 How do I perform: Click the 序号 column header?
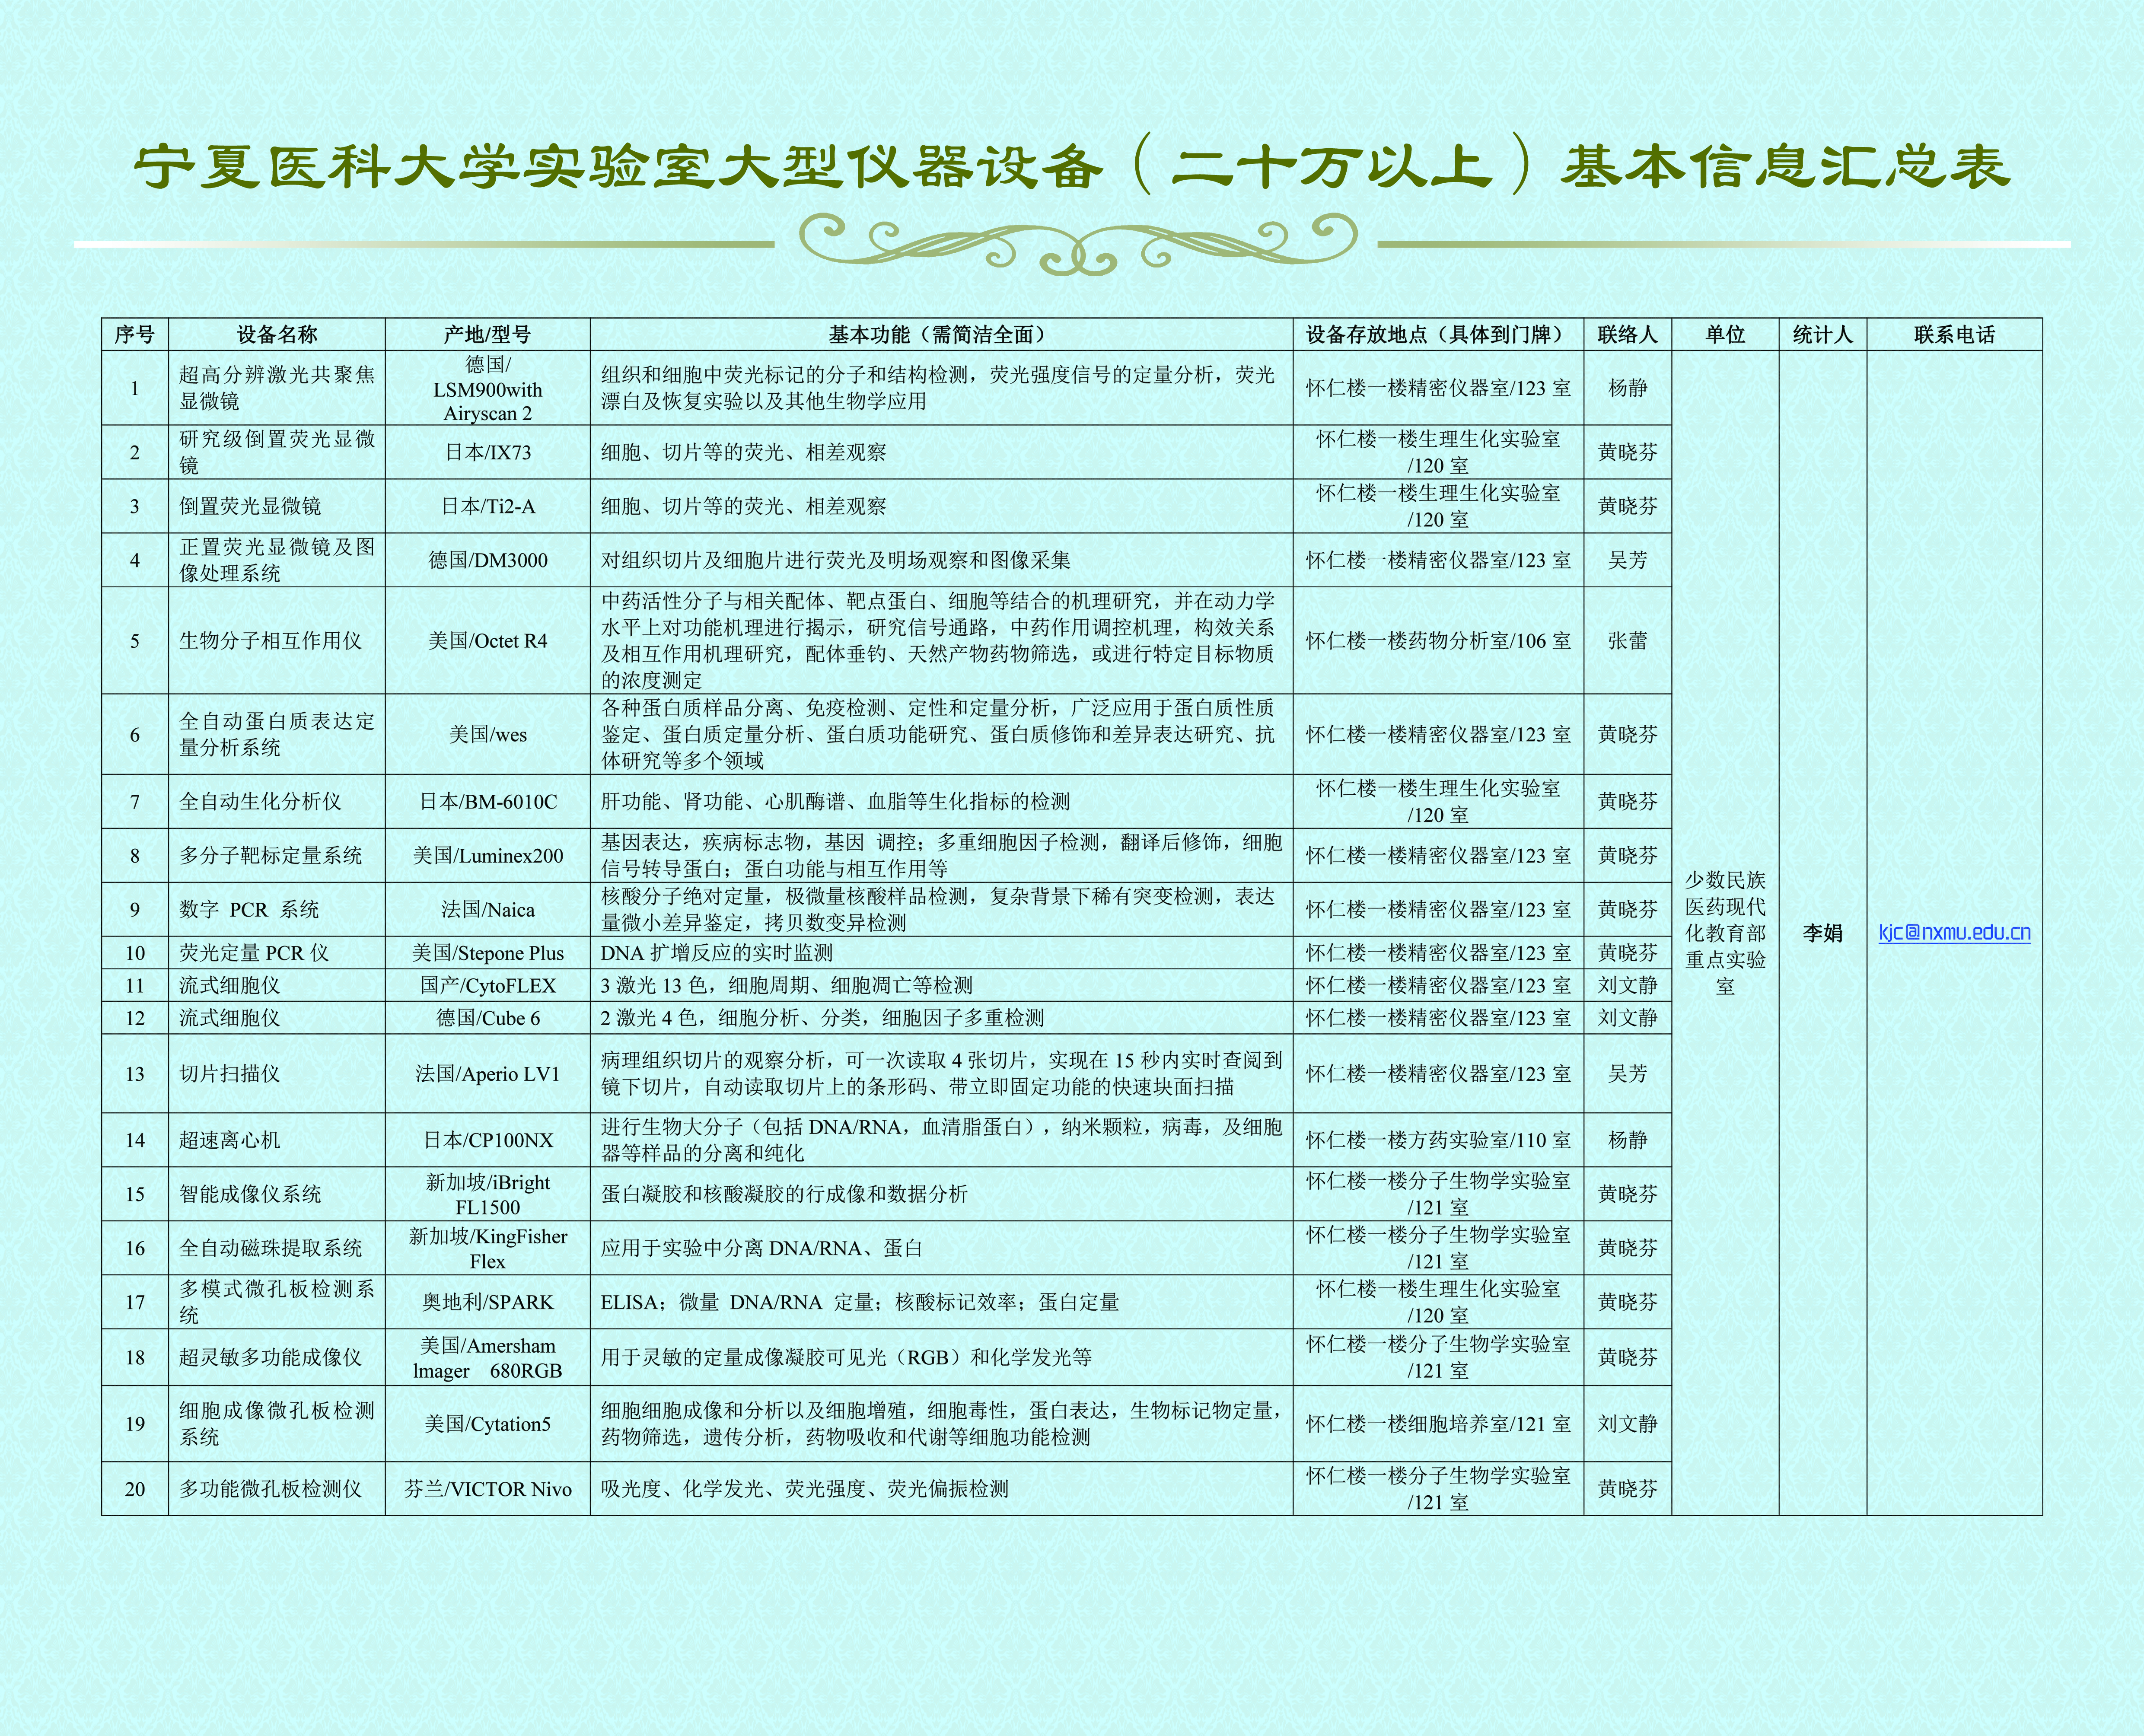[135, 334]
